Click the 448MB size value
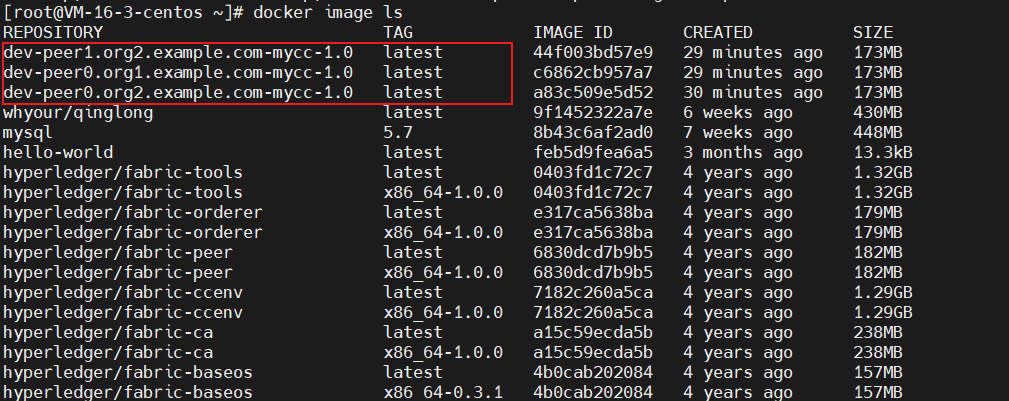Viewport: 1009px width, 401px height. 878,133
